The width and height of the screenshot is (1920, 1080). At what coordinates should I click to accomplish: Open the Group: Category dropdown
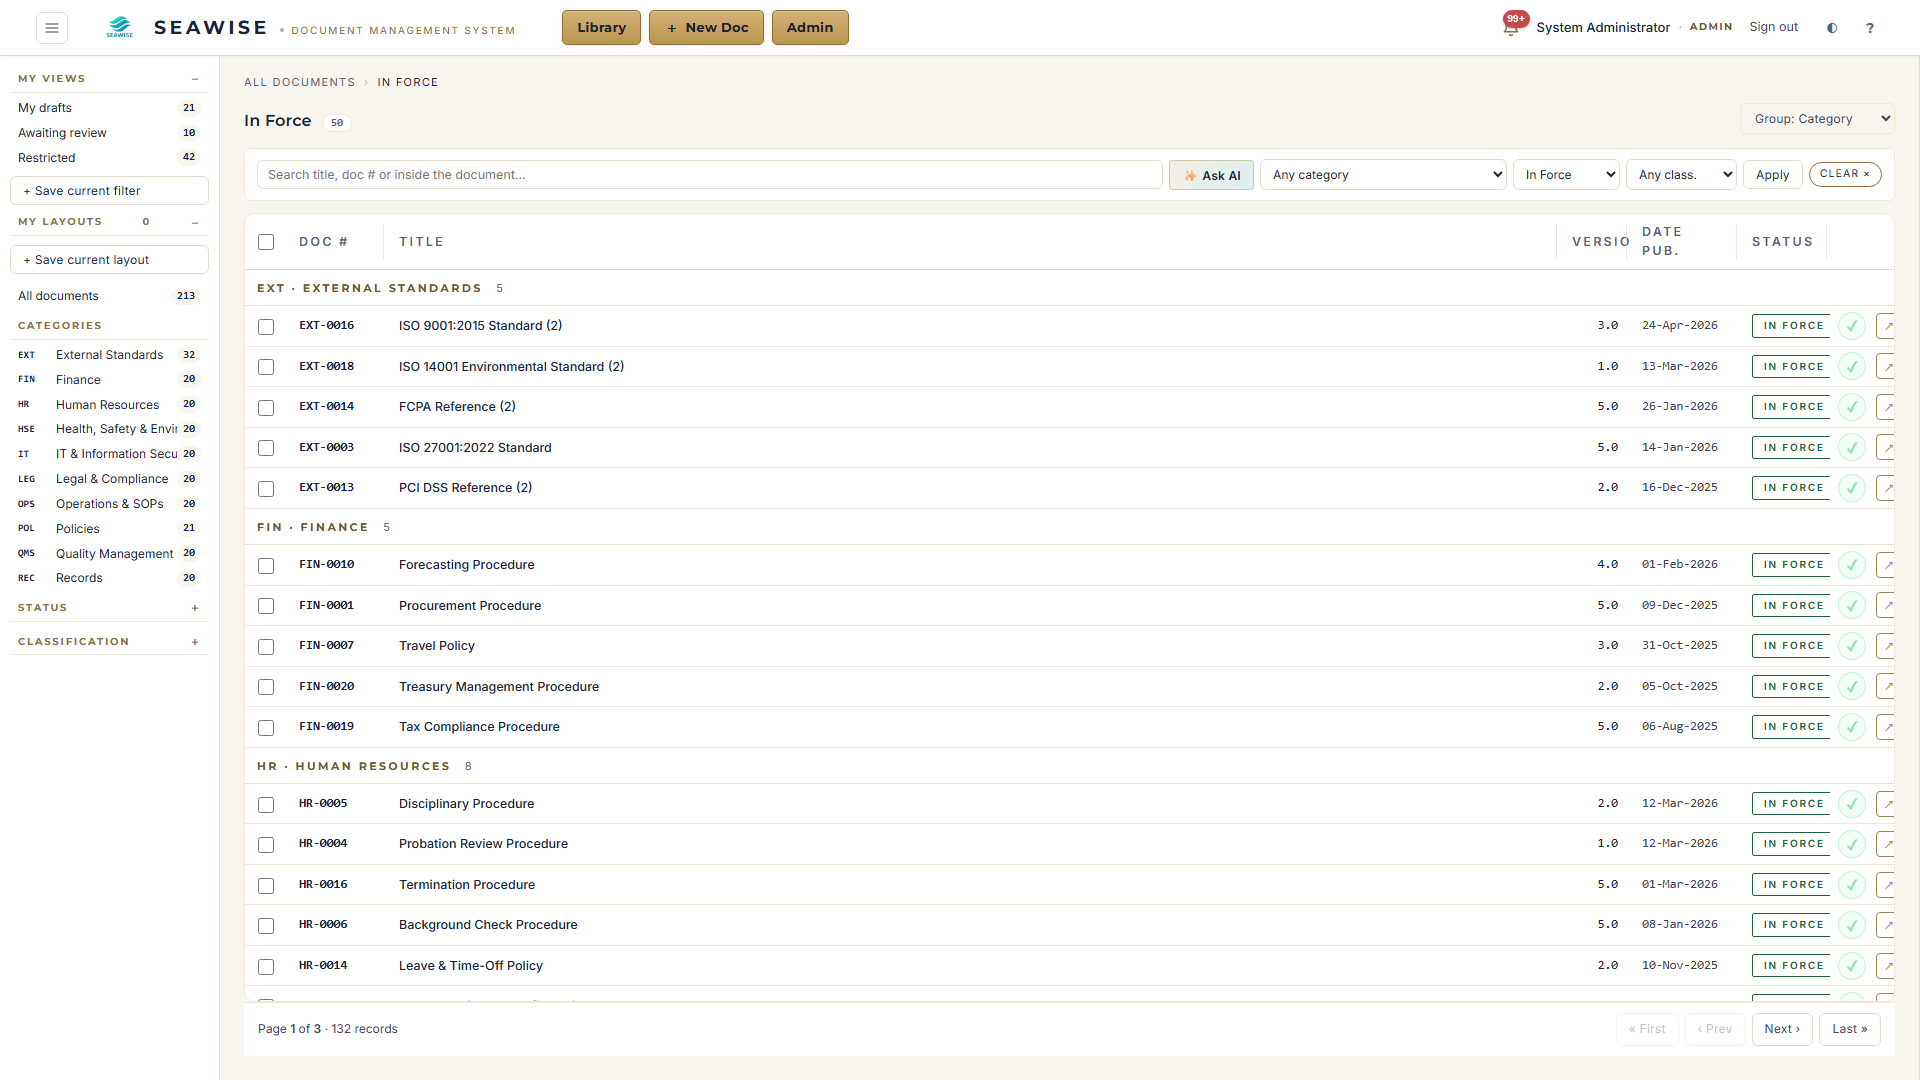coord(1817,119)
